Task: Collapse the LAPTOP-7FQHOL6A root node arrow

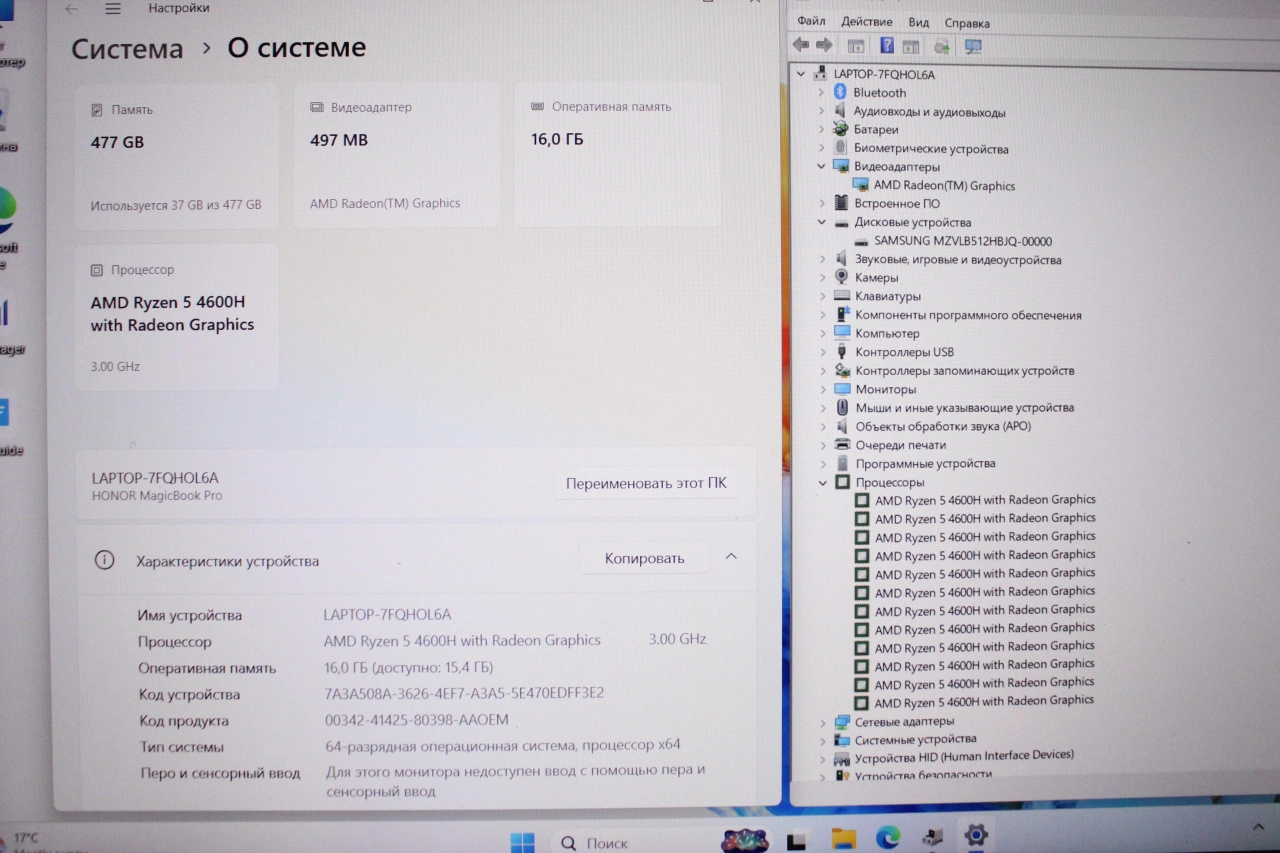Action: (x=802, y=74)
